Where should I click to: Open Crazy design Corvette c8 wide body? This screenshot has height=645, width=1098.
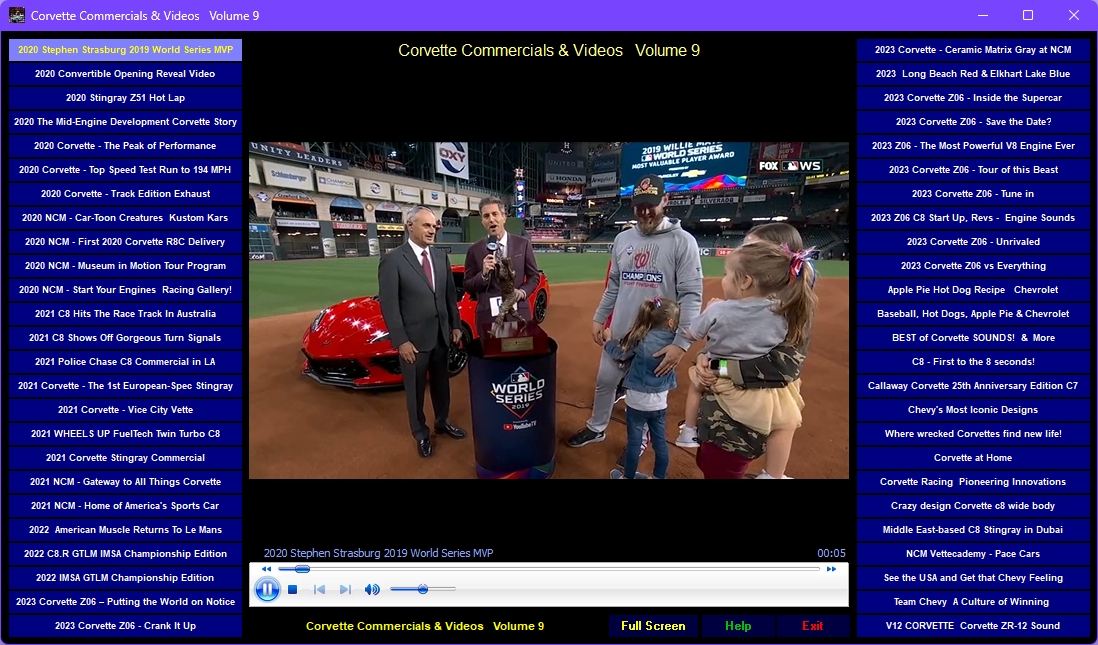(x=973, y=506)
